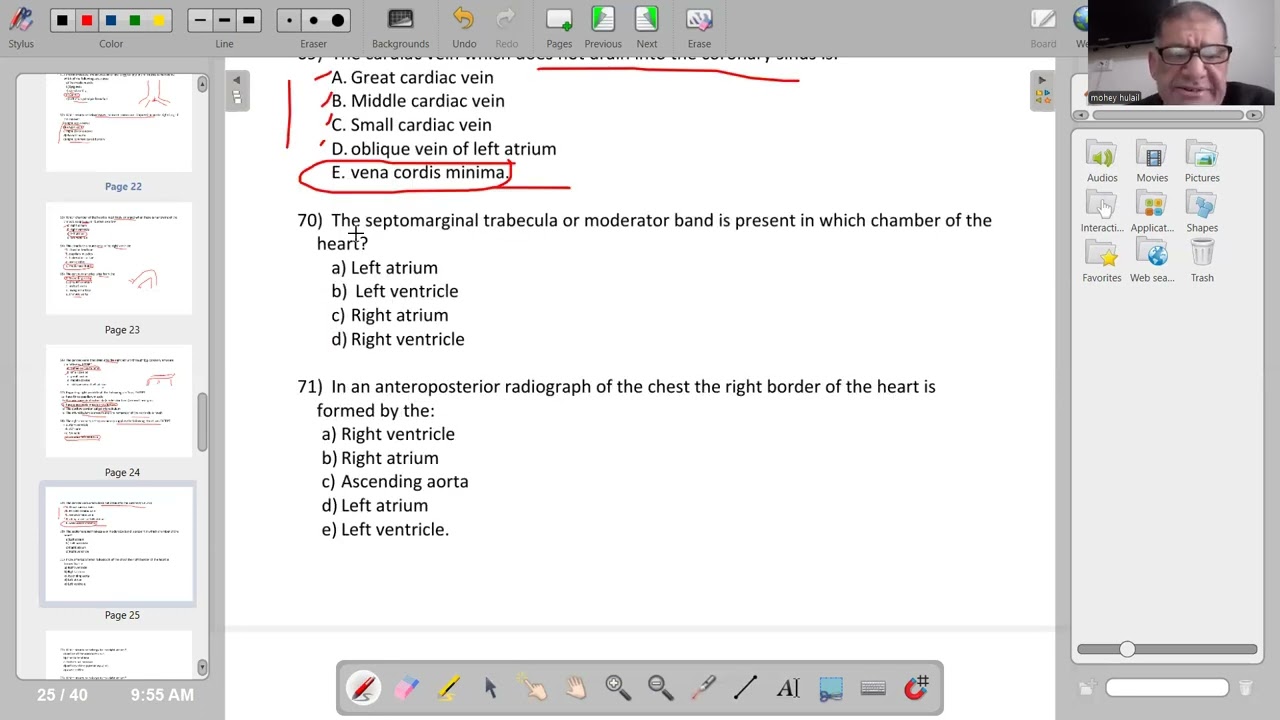This screenshot has width=1280, height=720.
Task: Click the thumbnail panel scroll-up arrow
Action: 202,84
